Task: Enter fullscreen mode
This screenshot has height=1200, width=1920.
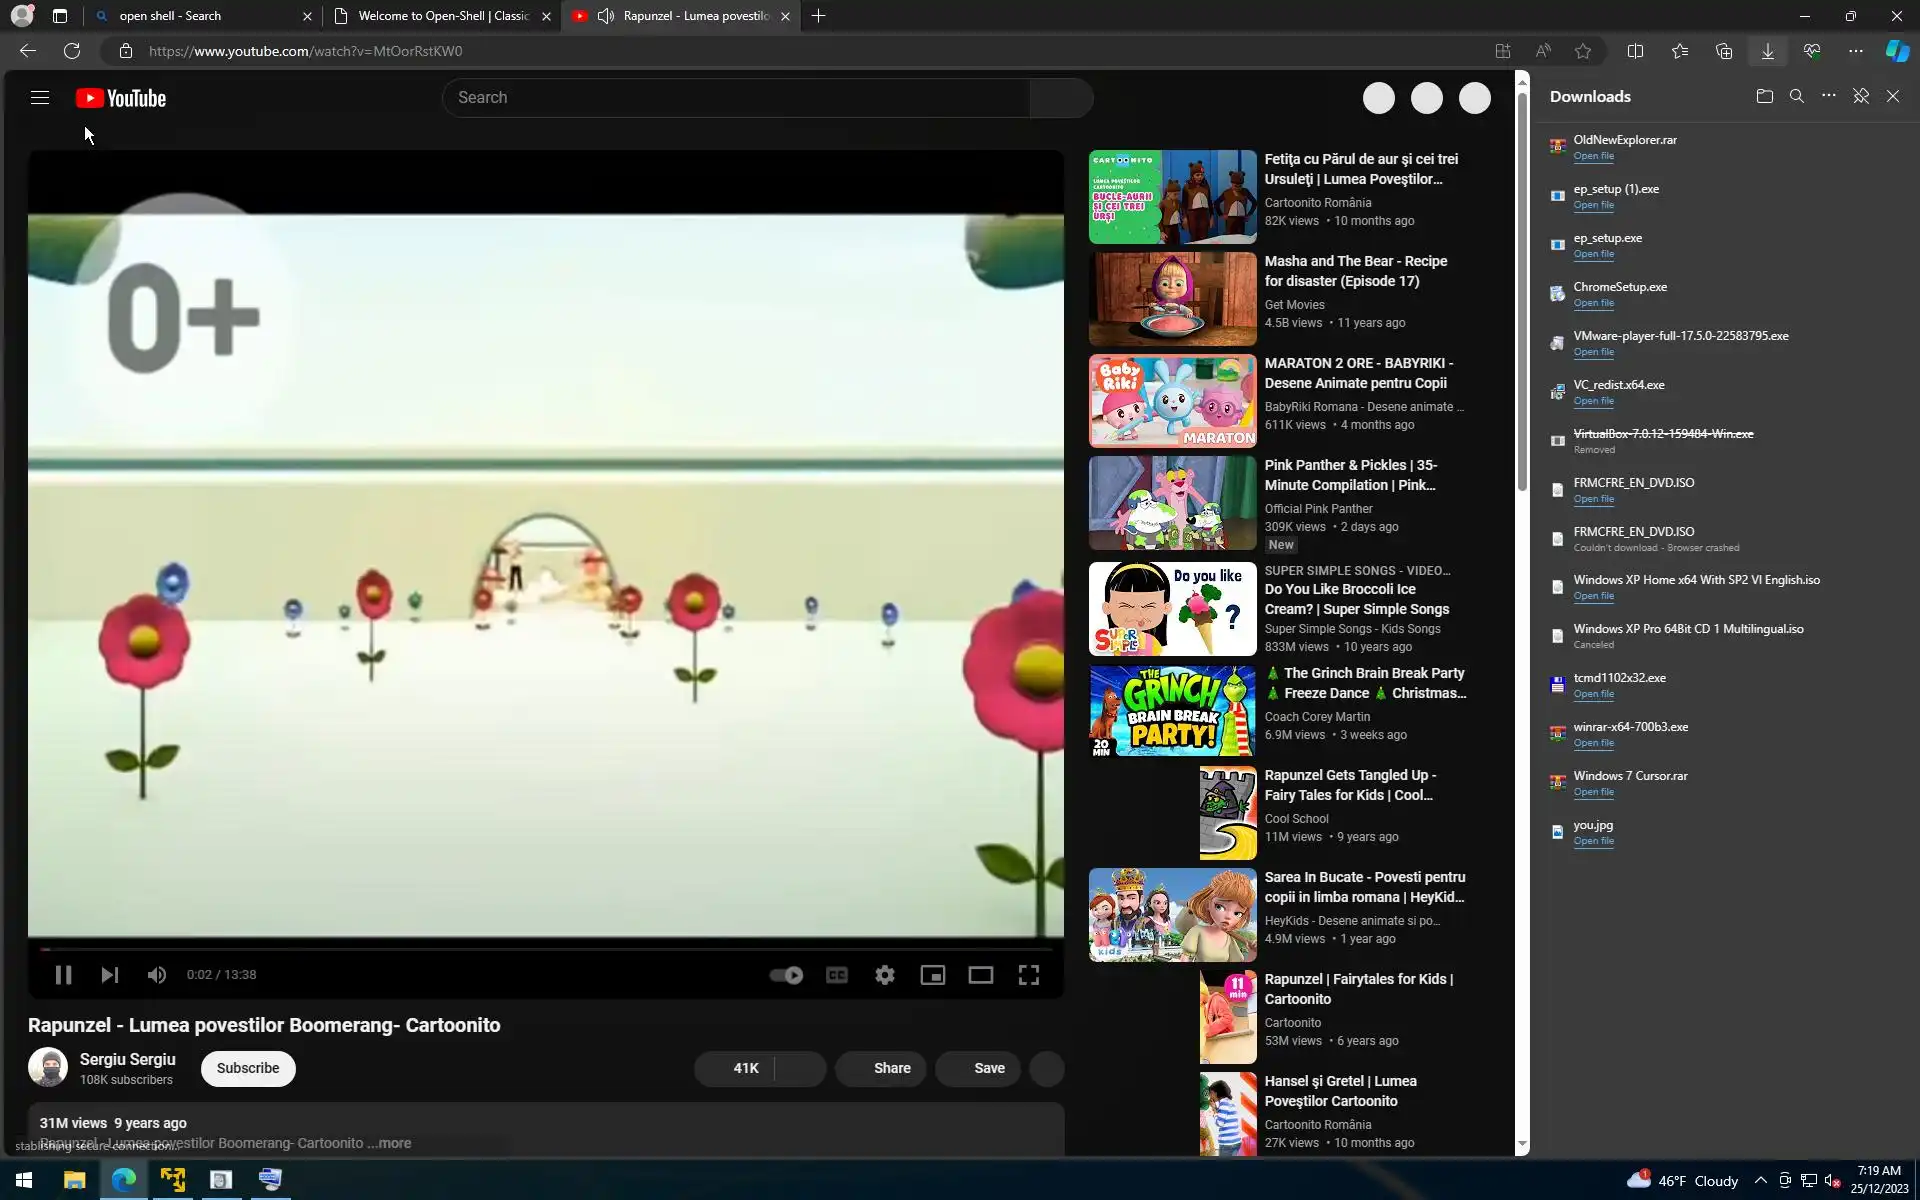Action: (x=1028, y=975)
